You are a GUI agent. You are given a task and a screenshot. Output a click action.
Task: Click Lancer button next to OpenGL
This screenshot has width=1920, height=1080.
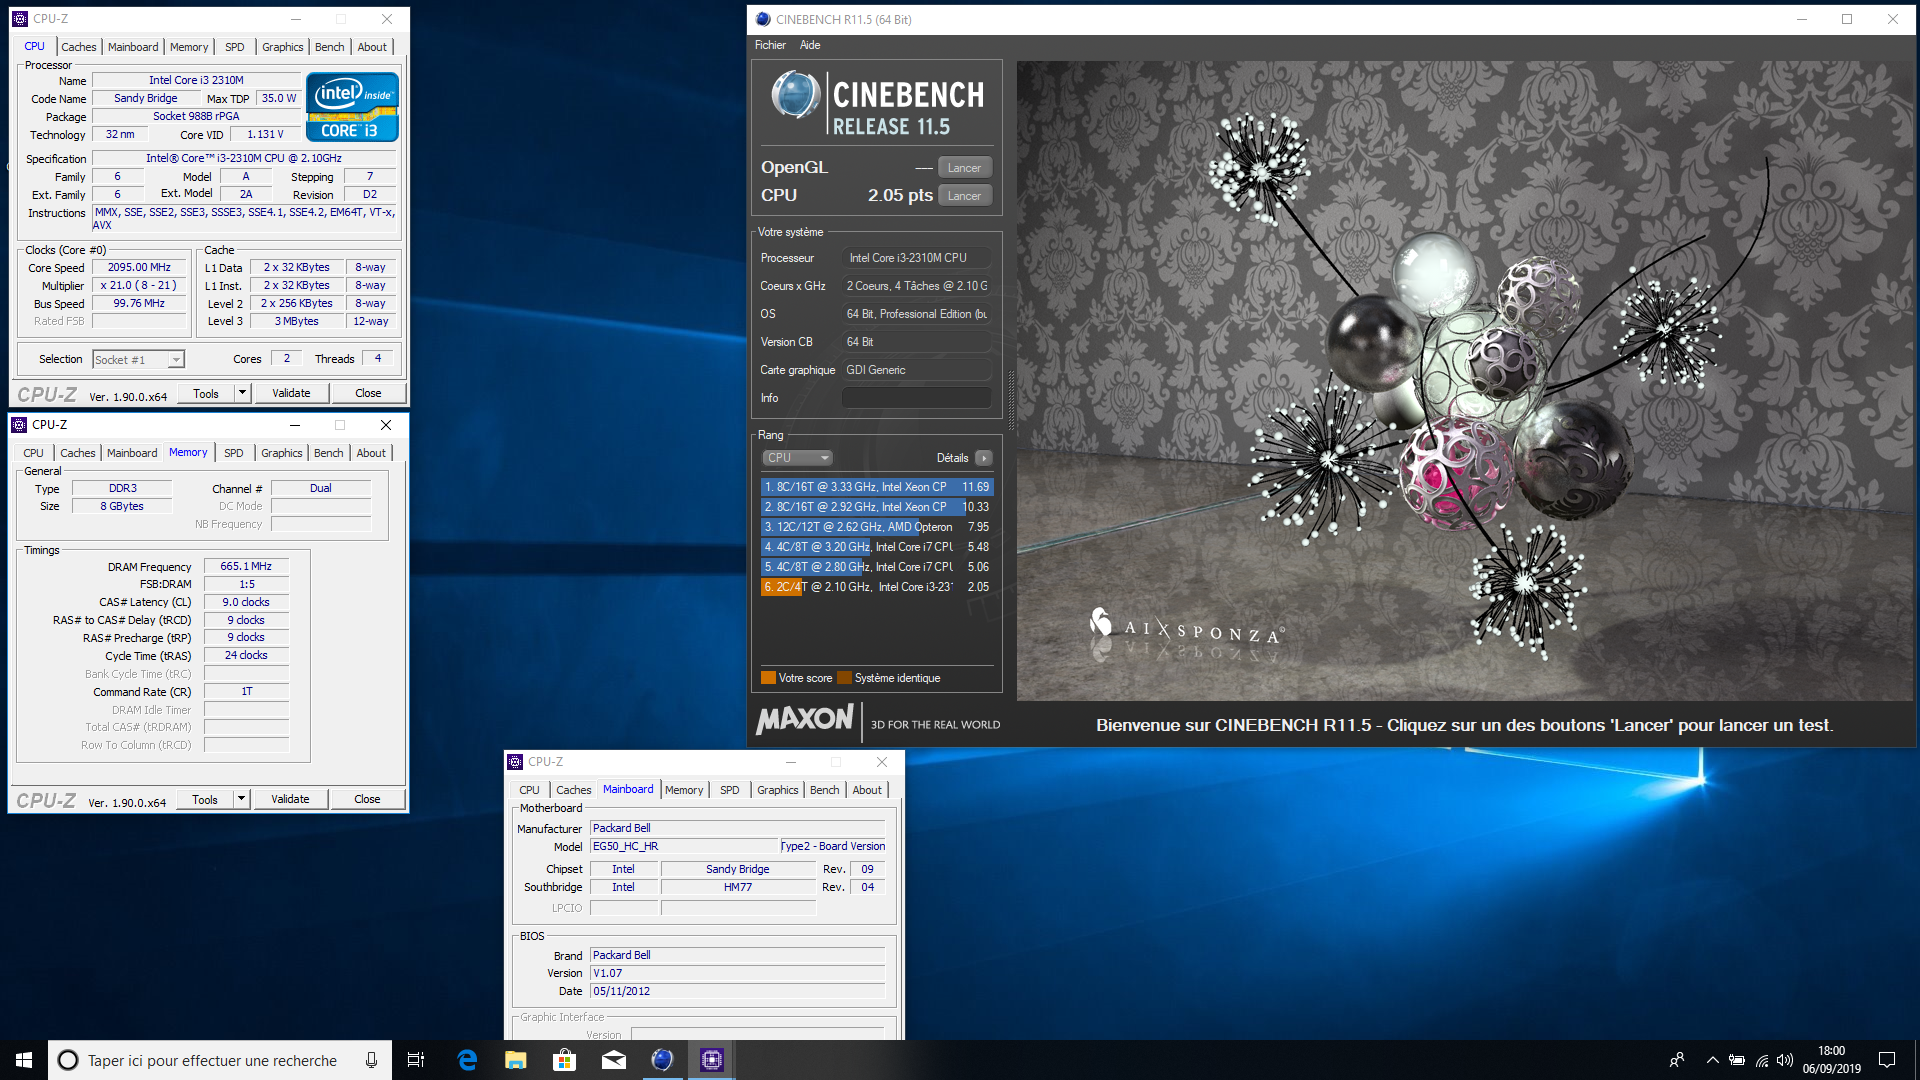(x=965, y=168)
